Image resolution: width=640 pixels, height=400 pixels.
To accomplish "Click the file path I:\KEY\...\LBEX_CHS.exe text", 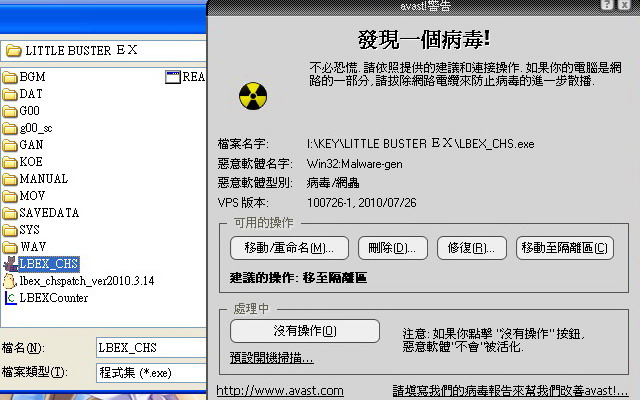I will [420, 144].
